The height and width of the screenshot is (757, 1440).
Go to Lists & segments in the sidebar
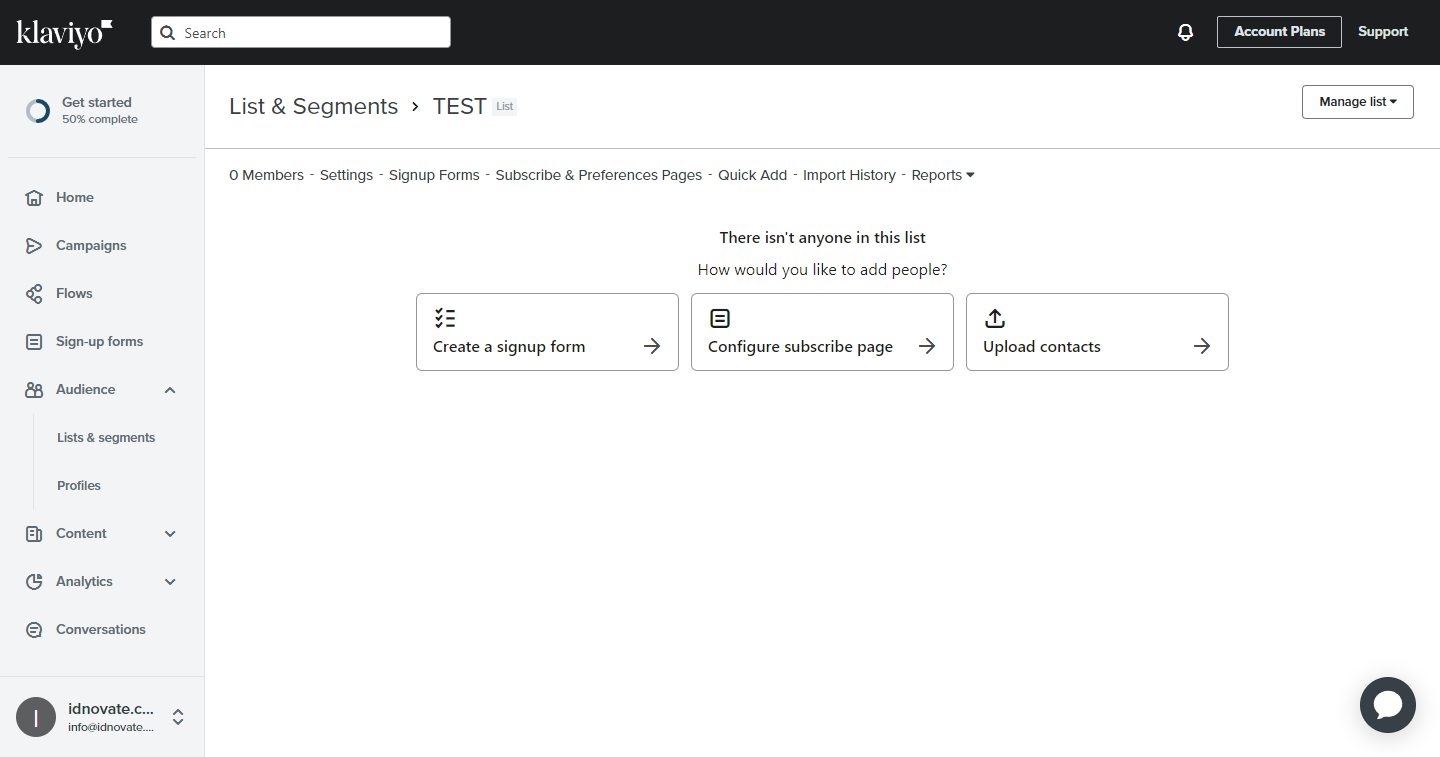(106, 438)
